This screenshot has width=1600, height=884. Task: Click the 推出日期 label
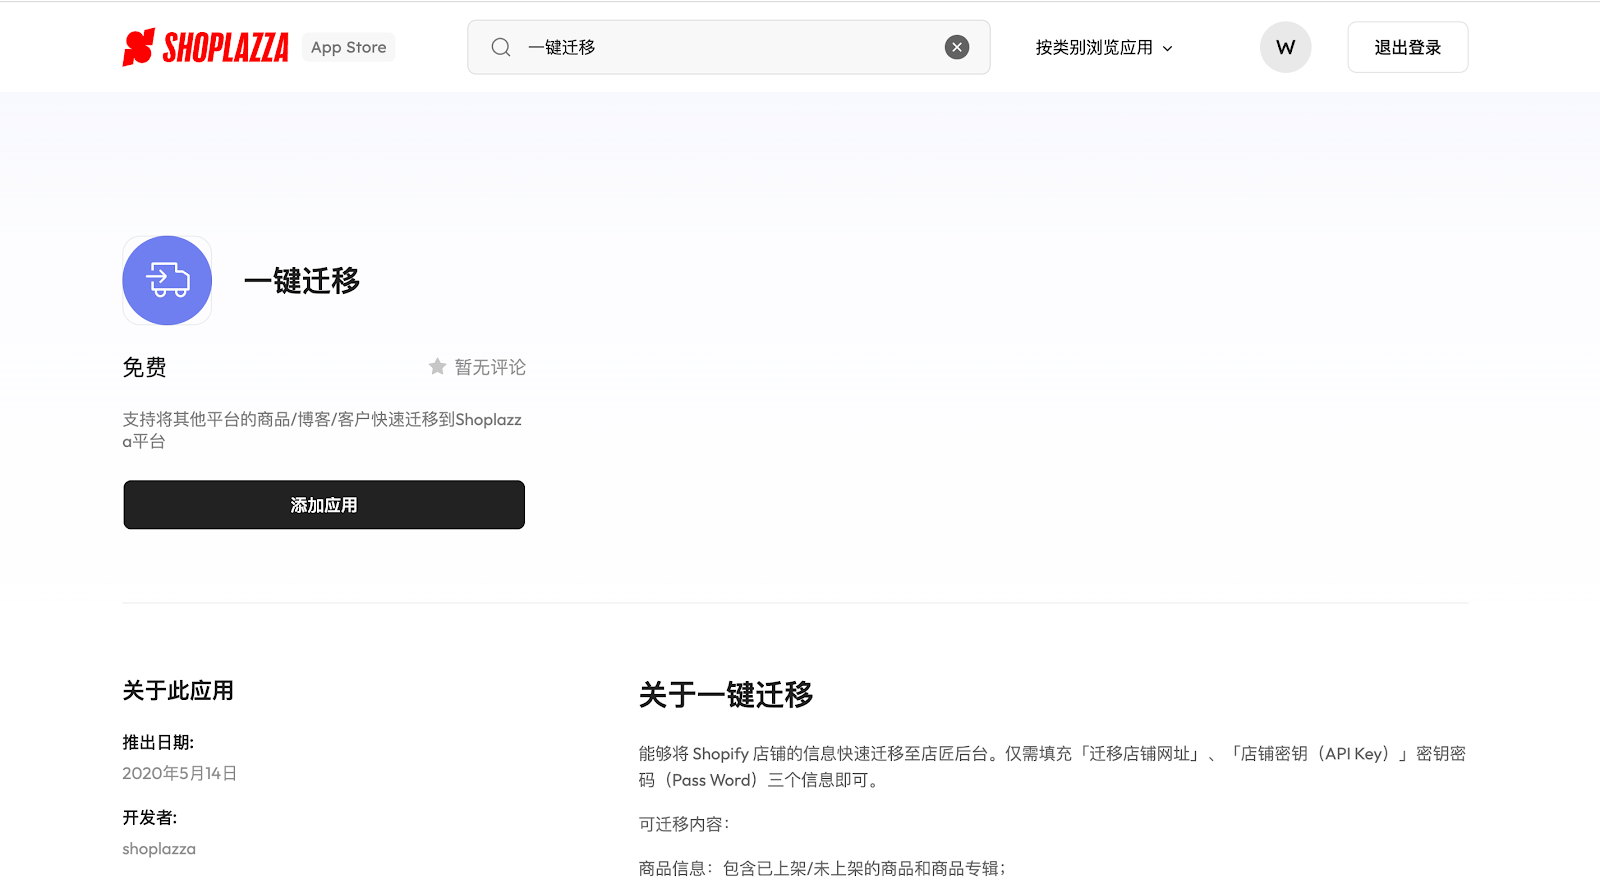click(x=158, y=742)
